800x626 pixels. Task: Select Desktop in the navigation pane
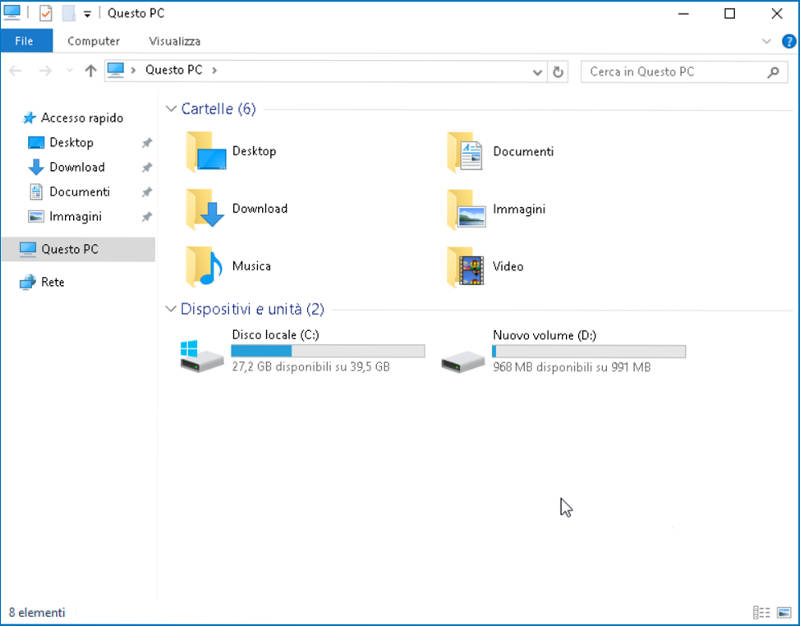60,142
